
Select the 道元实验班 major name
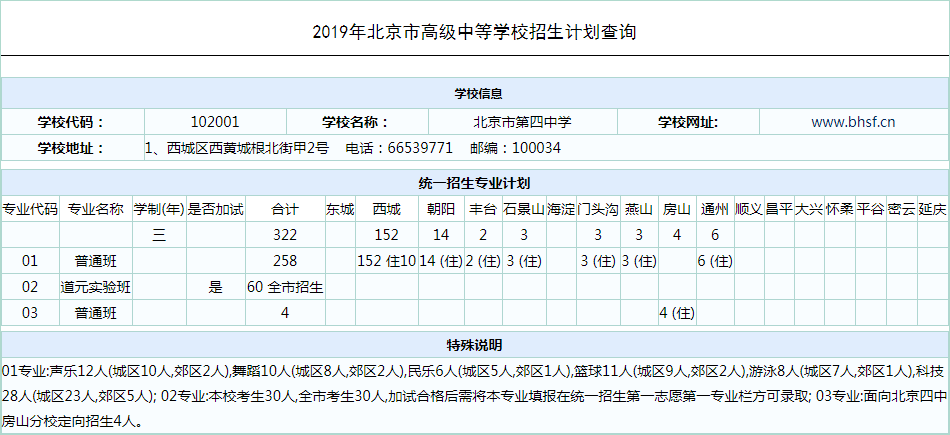click(96, 287)
